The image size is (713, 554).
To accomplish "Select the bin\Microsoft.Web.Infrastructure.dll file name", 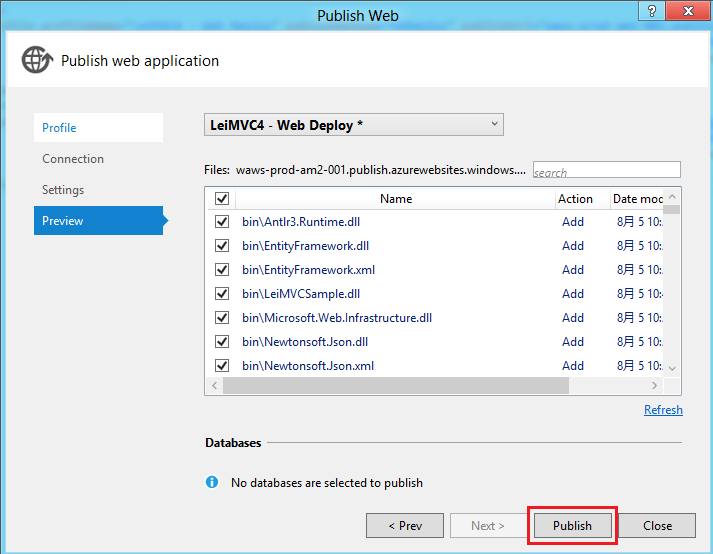I will [x=337, y=317].
